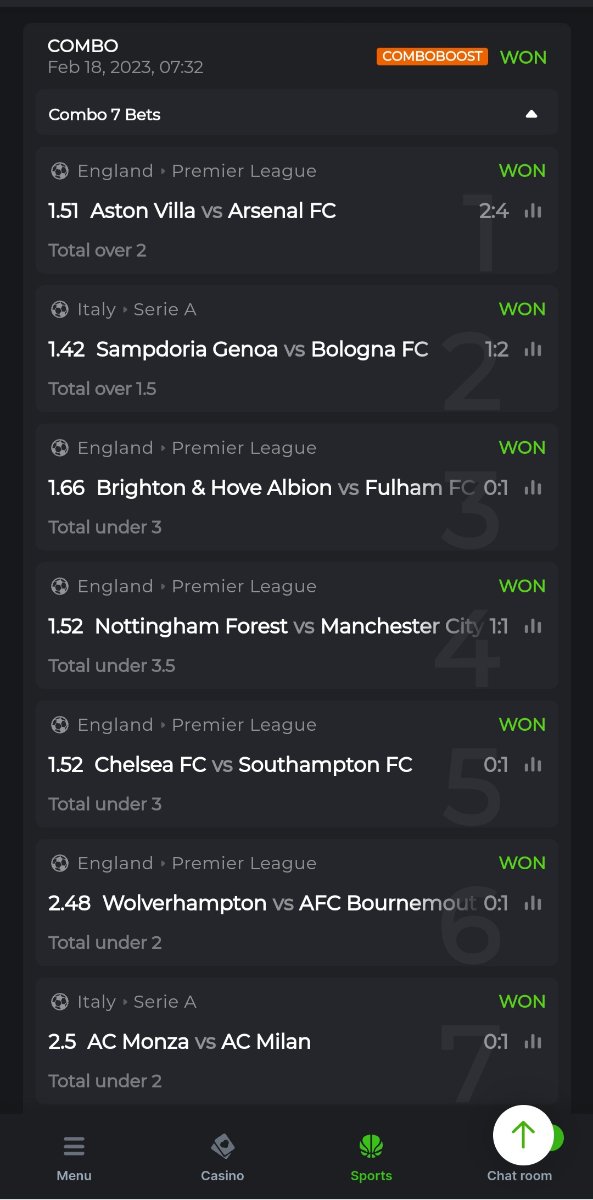Tap the green scroll-to-top arrow button
The image size is (593, 1200).
(x=523, y=1135)
